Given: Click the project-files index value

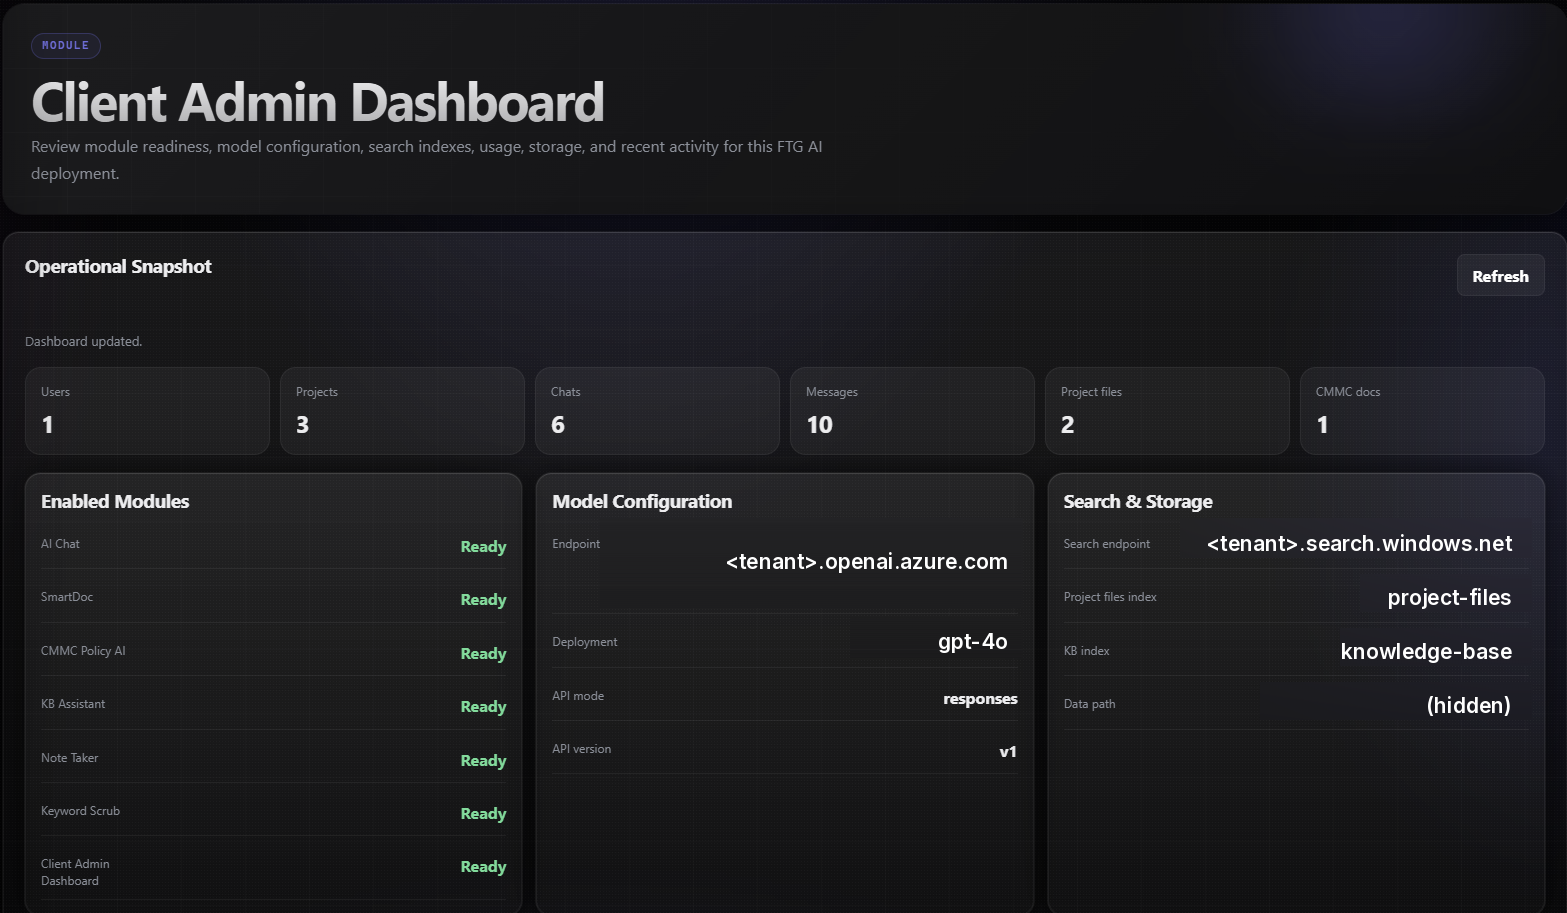Looking at the screenshot, I should coord(1449,598).
